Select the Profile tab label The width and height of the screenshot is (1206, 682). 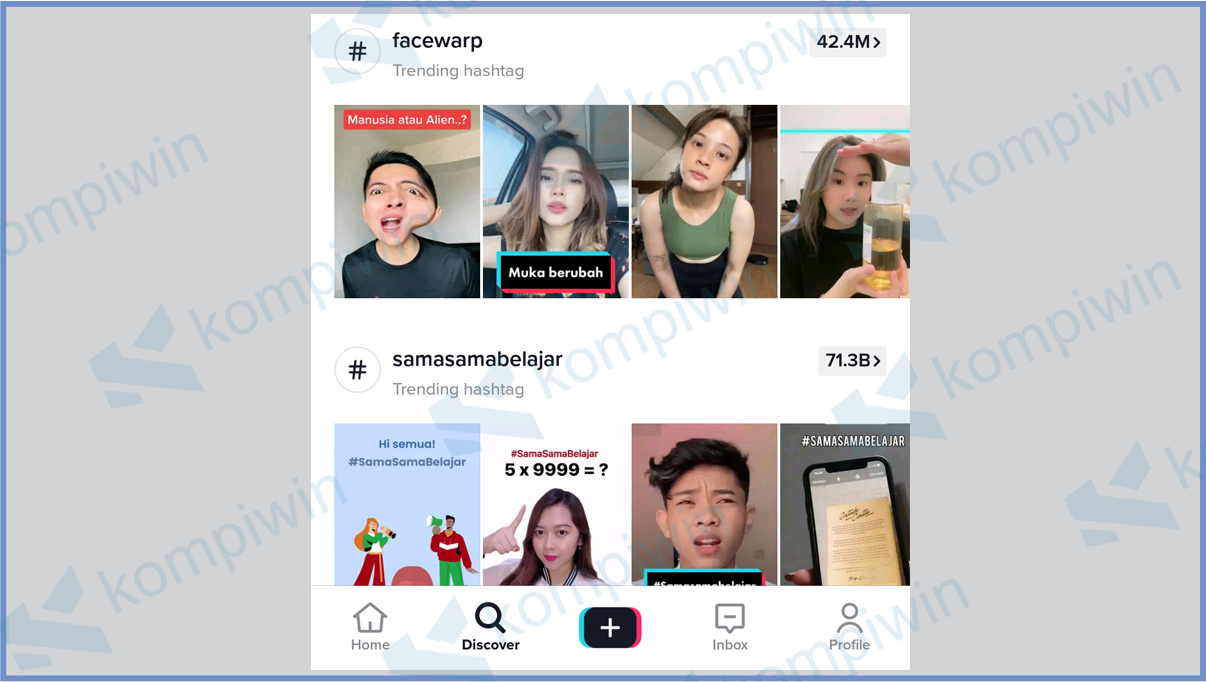849,645
